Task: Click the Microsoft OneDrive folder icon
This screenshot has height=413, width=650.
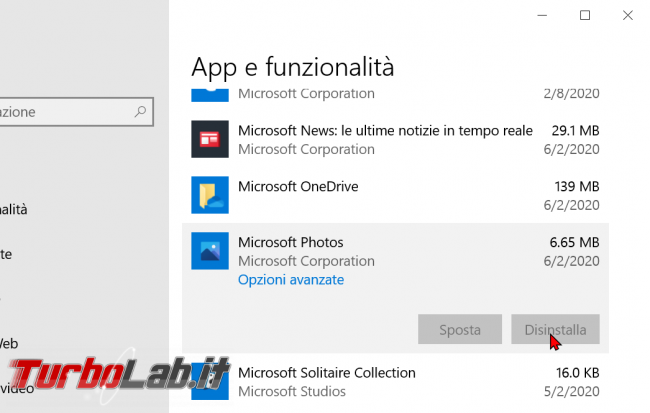Action: click(210, 195)
